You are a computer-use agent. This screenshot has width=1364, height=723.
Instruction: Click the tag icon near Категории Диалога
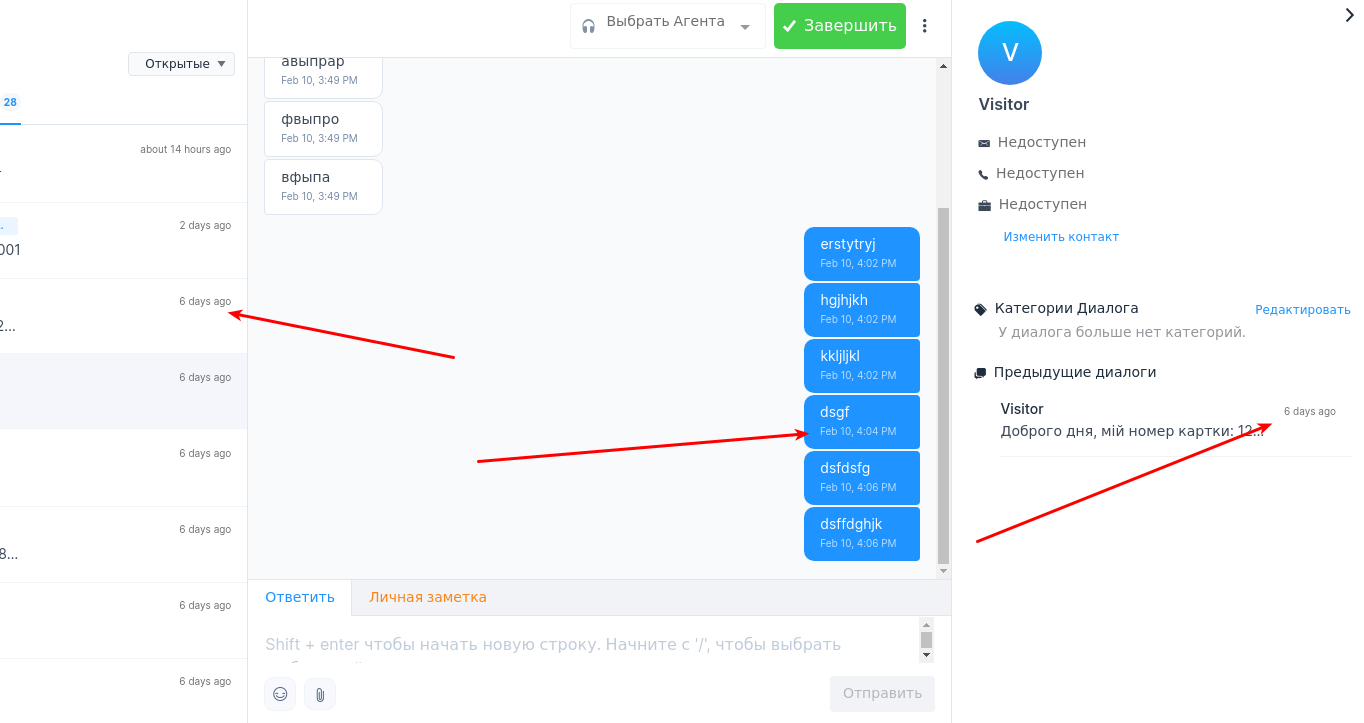(x=979, y=308)
